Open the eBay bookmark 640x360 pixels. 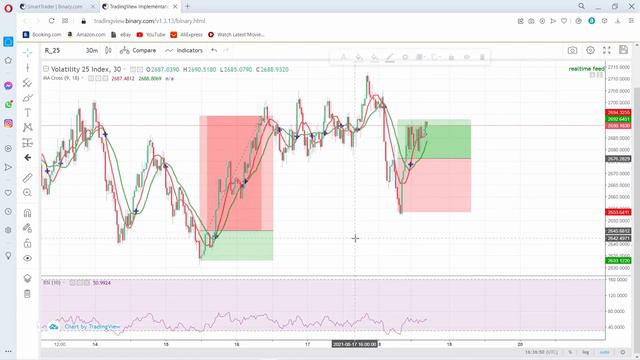[x=121, y=35]
